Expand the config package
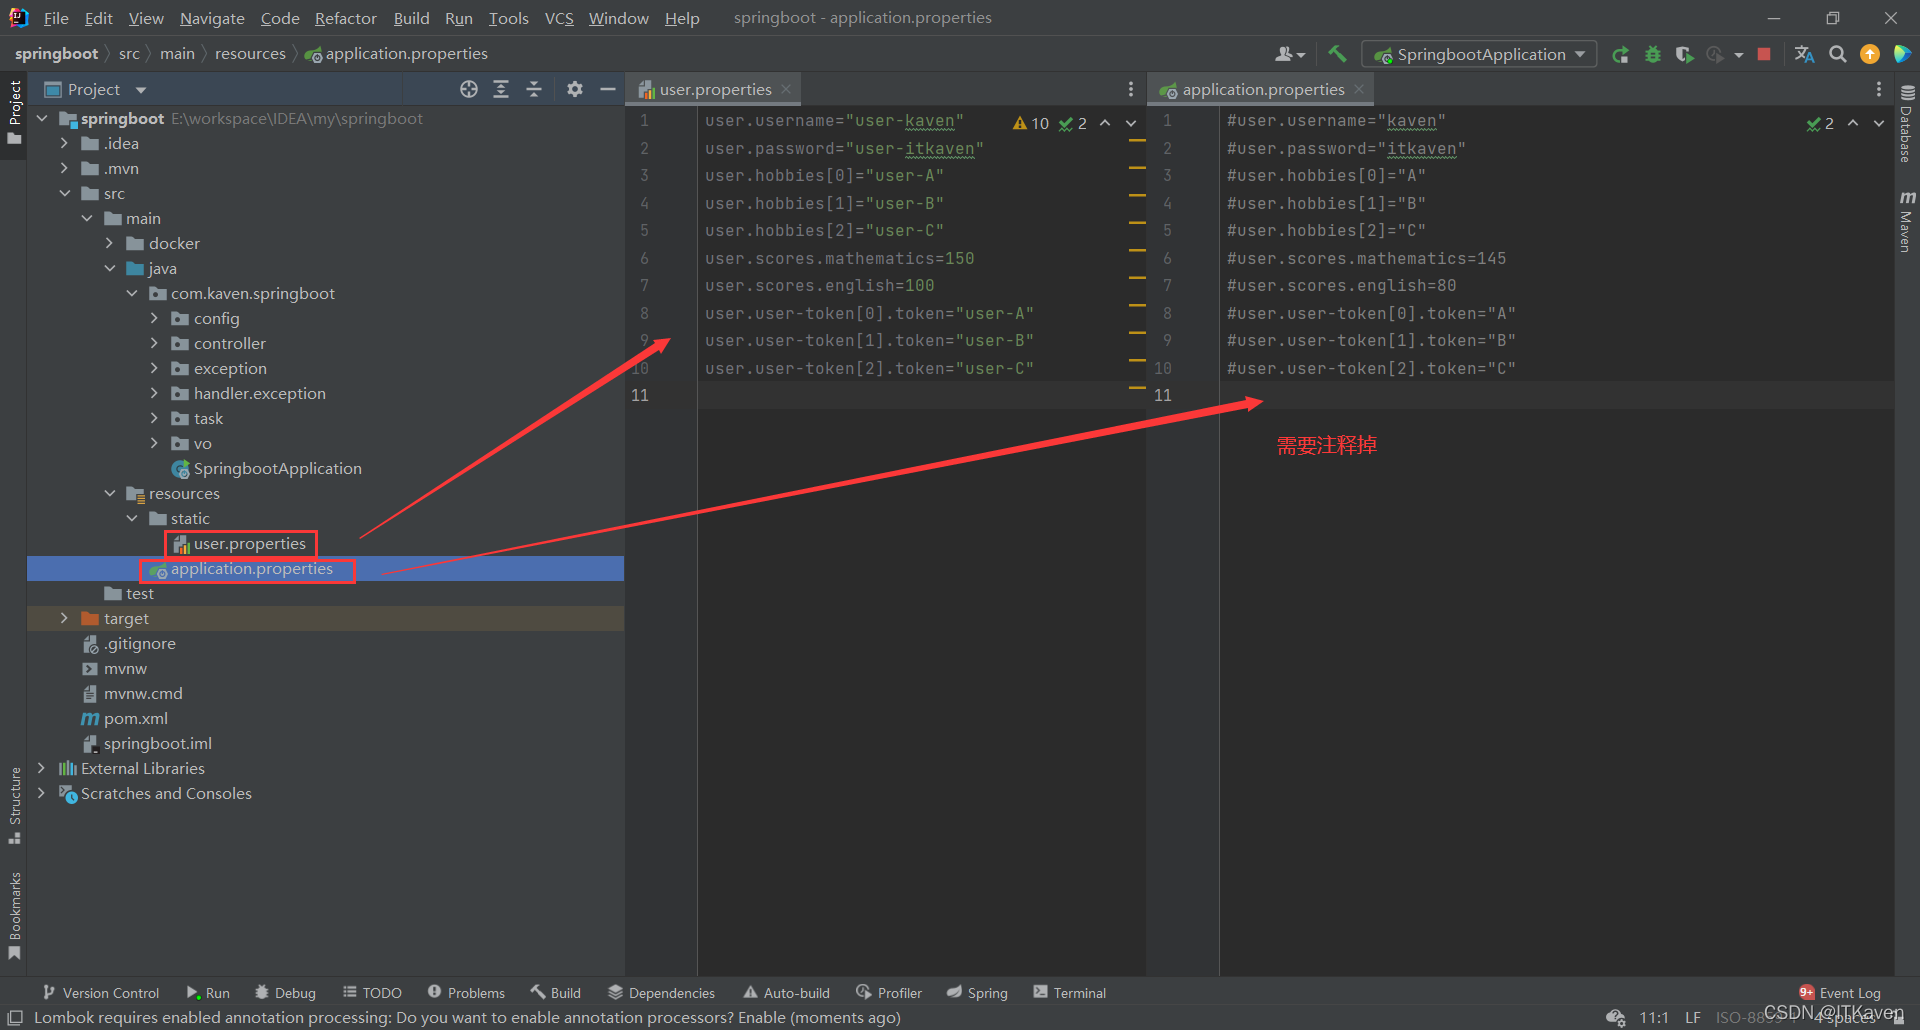This screenshot has width=1920, height=1030. point(154,318)
